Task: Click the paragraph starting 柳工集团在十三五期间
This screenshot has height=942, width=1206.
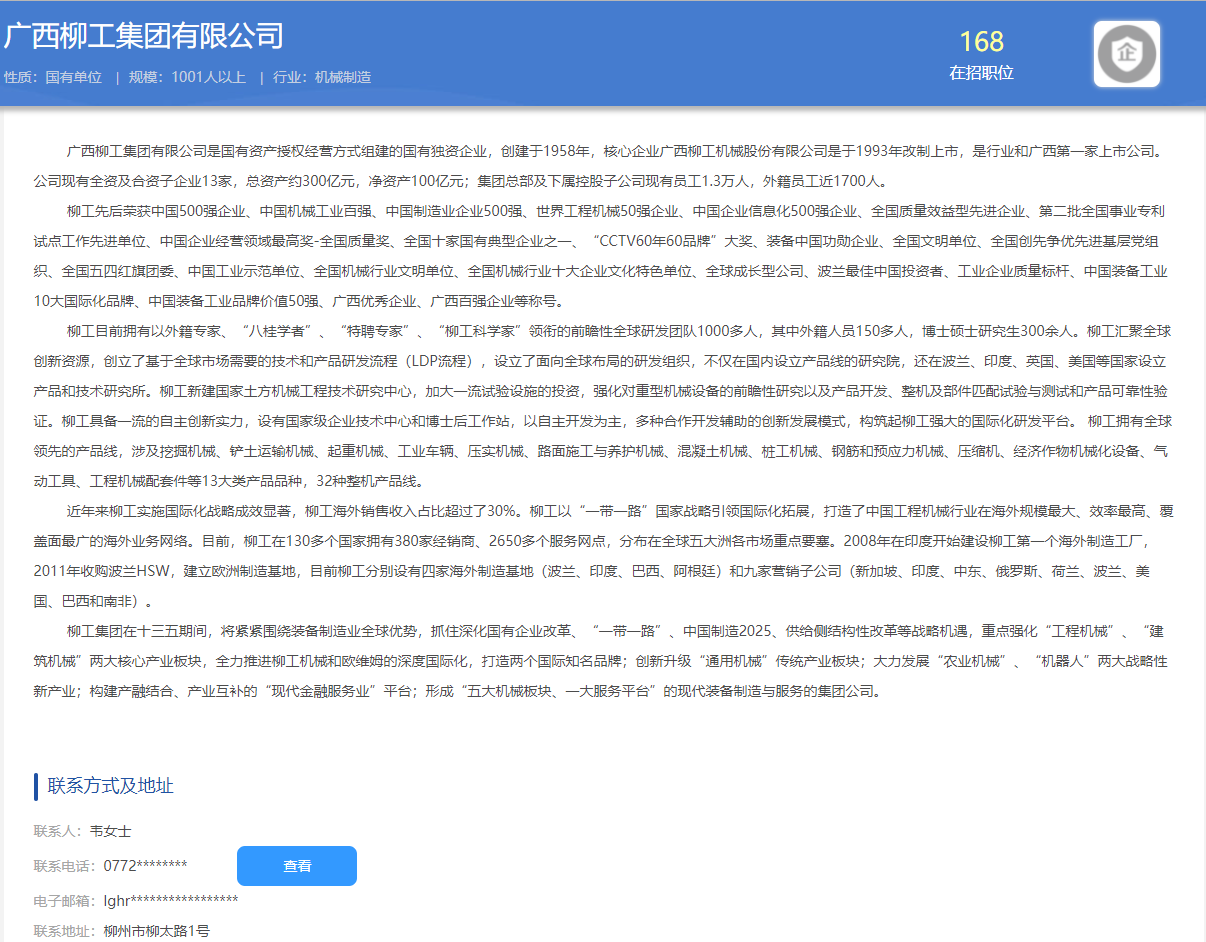Action: click(x=603, y=661)
